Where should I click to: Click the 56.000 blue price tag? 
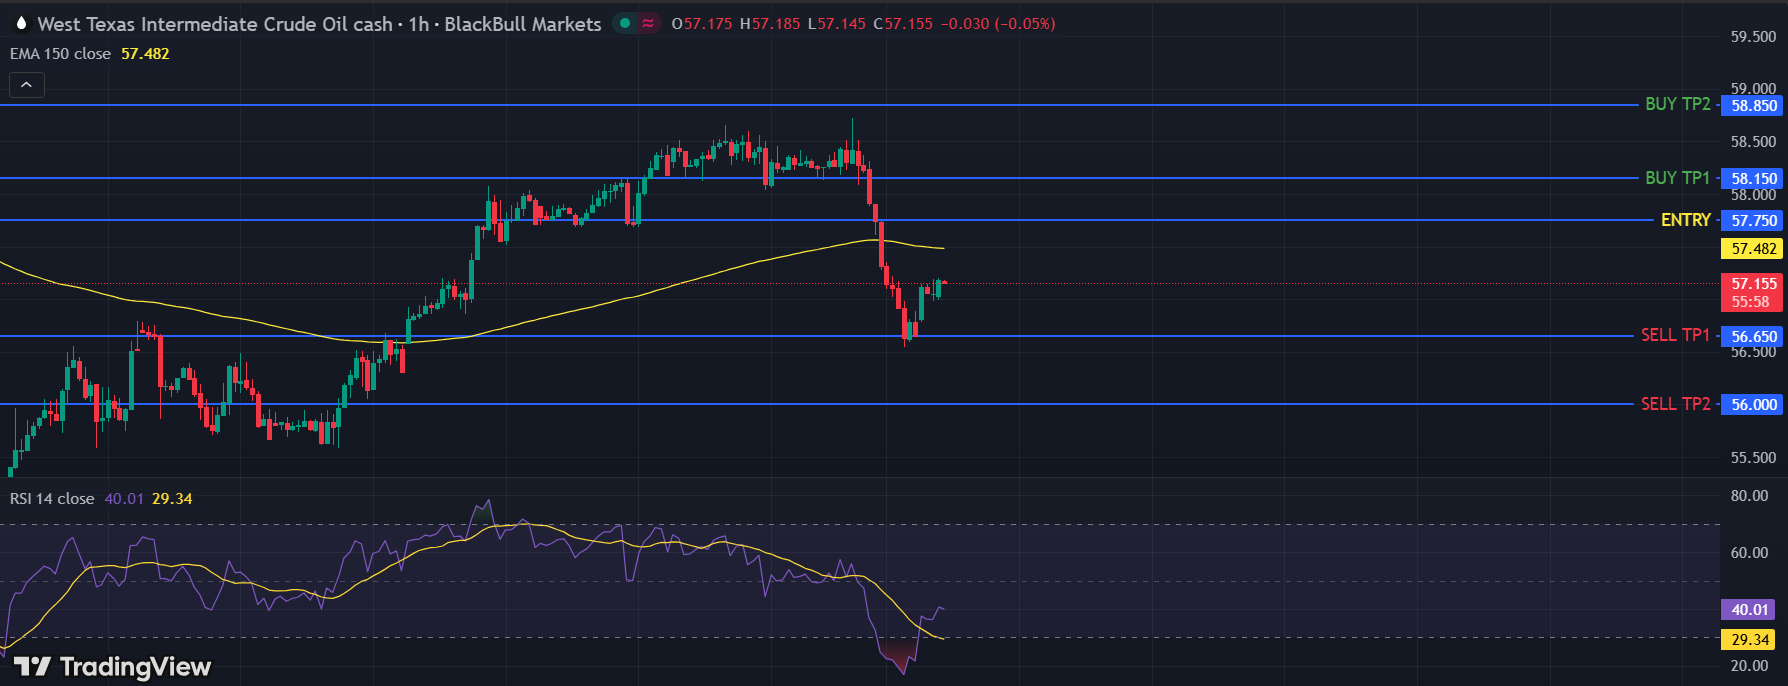[x=1754, y=405]
